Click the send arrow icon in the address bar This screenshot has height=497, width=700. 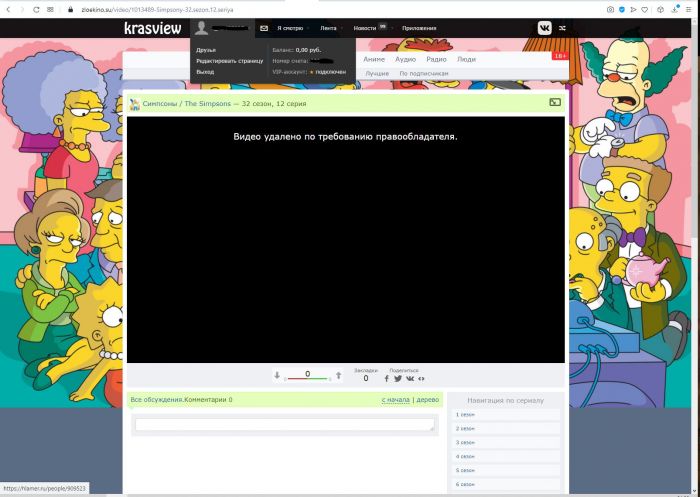[x=633, y=9]
